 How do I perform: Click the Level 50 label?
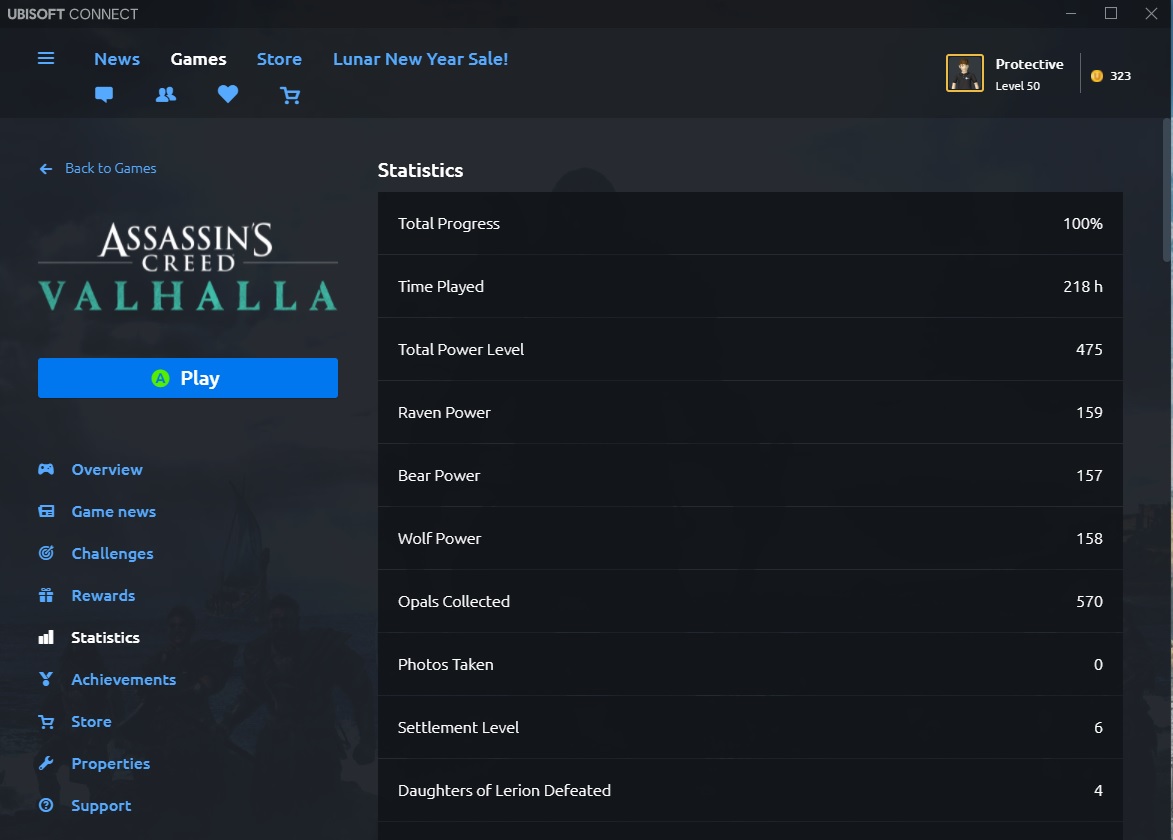pos(1017,86)
